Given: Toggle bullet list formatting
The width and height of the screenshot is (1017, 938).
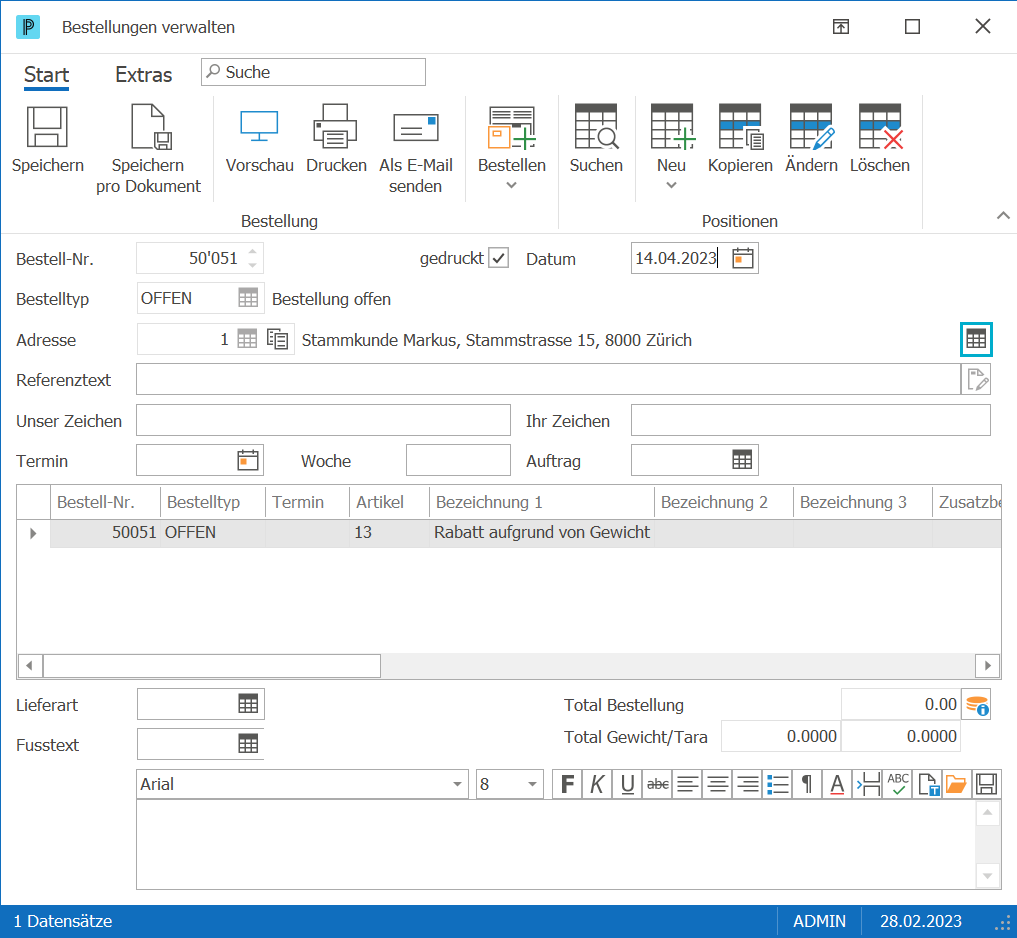Looking at the screenshot, I should pyautogui.click(x=778, y=784).
